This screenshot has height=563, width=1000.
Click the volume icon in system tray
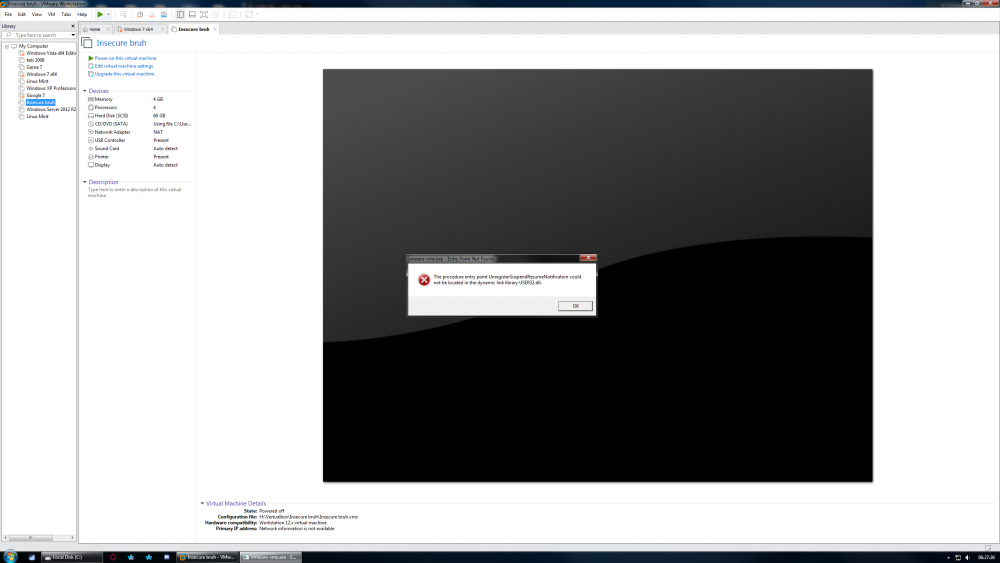pos(967,557)
